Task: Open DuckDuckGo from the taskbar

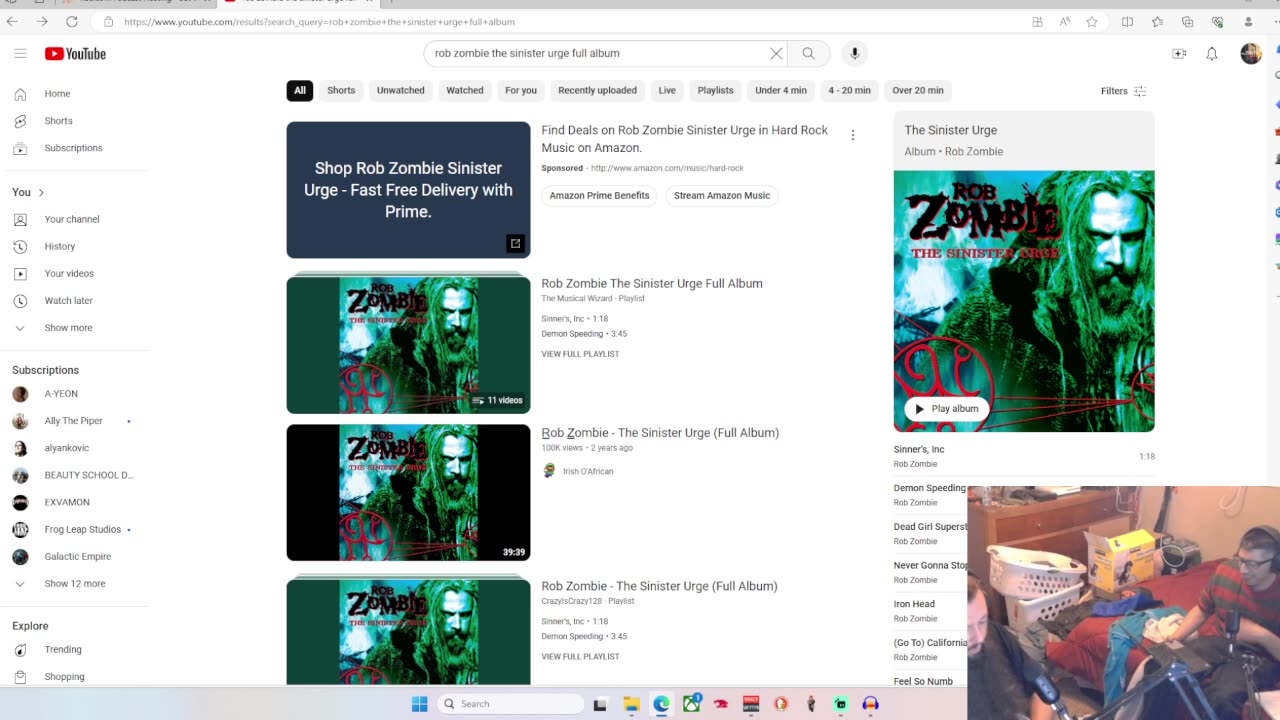Action: (x=781, y=704)
